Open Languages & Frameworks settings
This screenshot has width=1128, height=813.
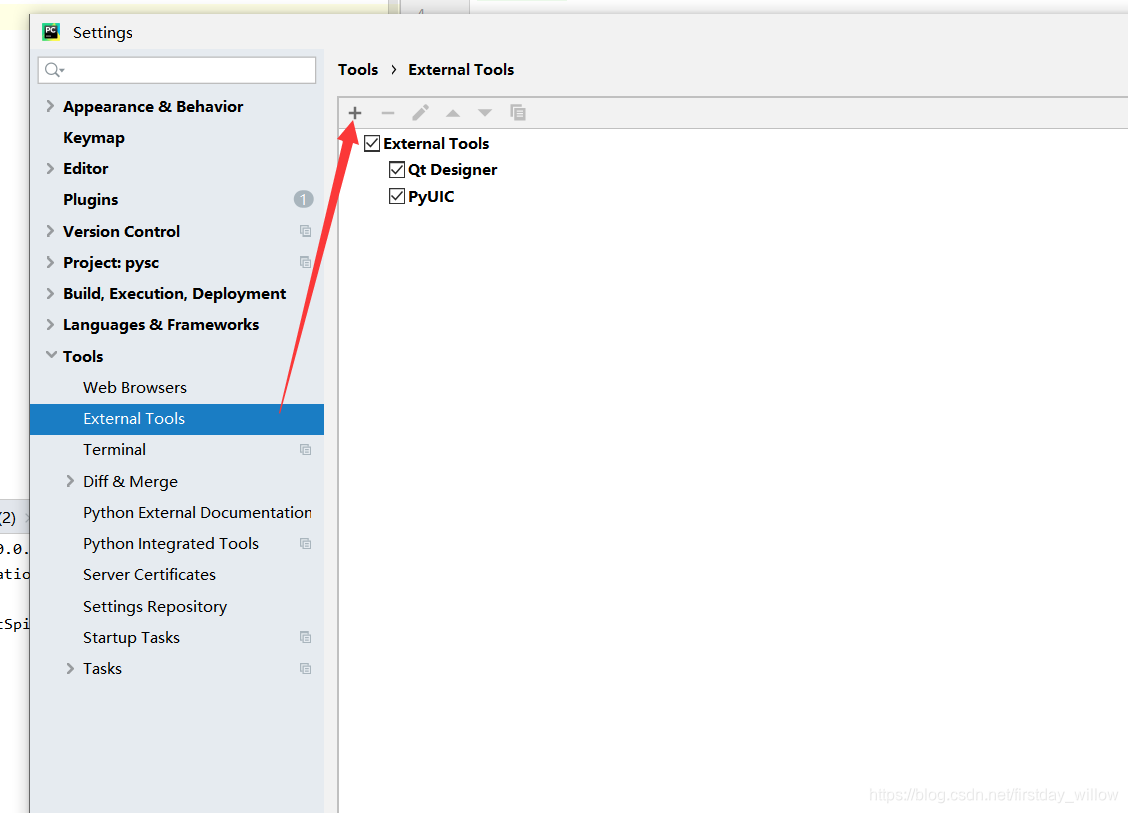(x=161, y=324)
